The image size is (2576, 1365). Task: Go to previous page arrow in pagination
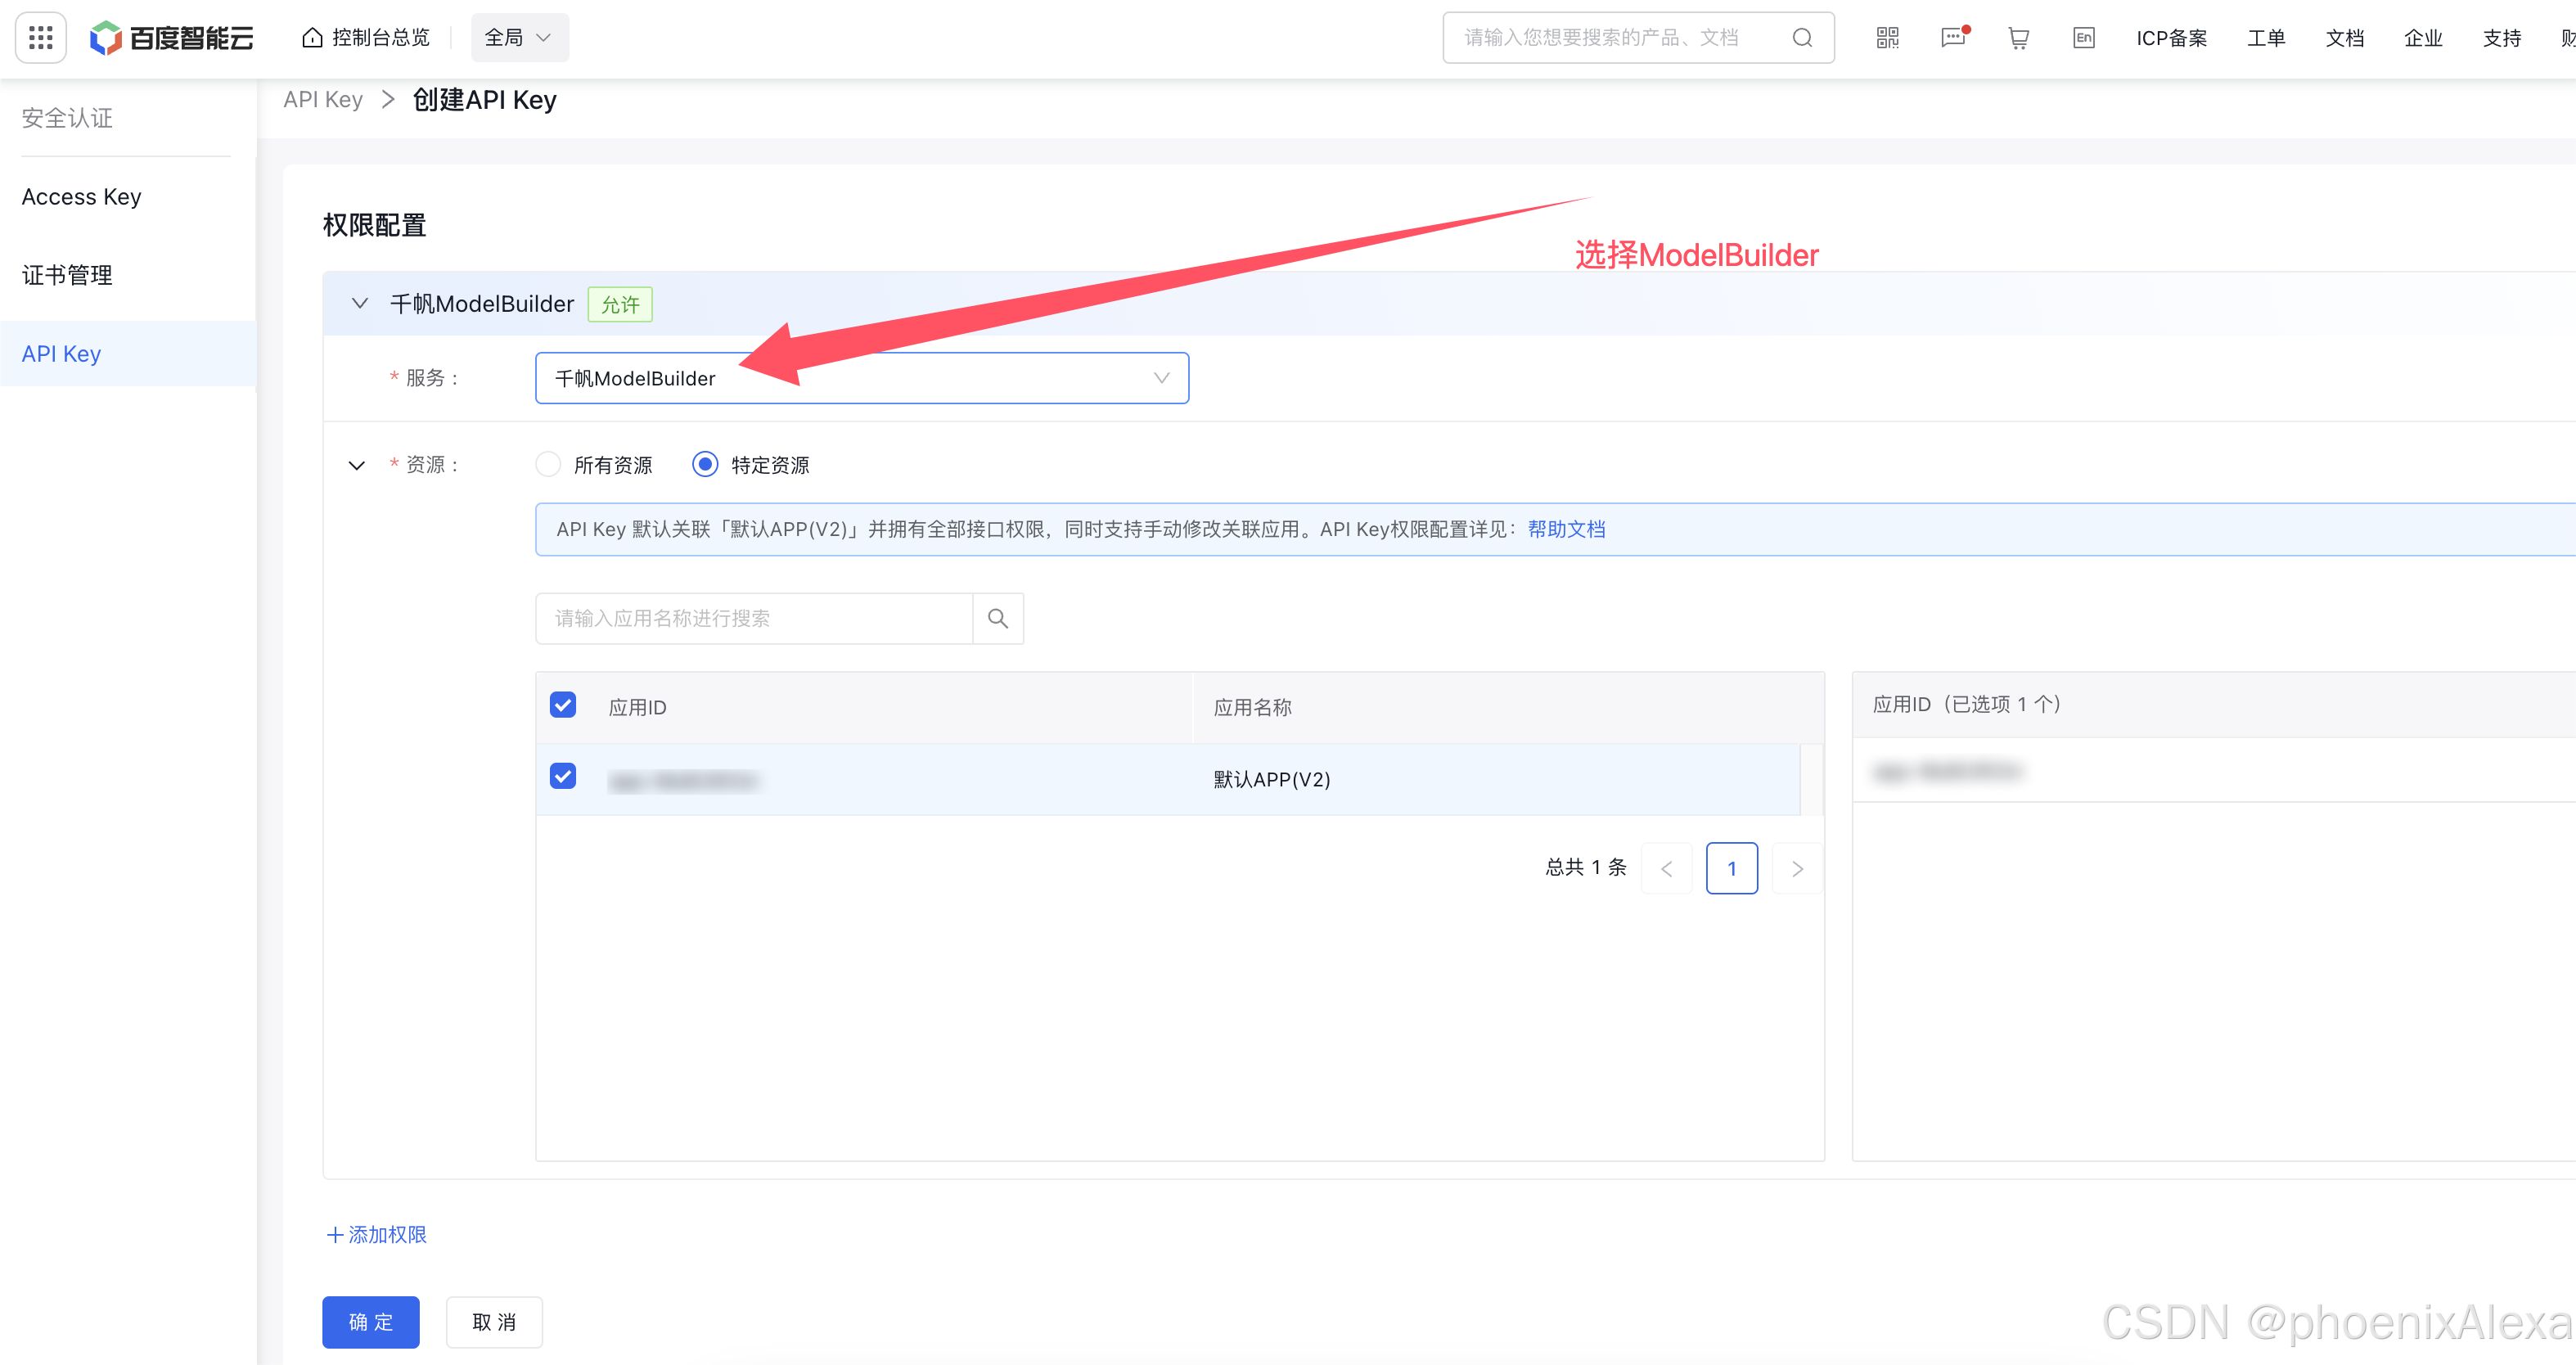coord(1666,868)
